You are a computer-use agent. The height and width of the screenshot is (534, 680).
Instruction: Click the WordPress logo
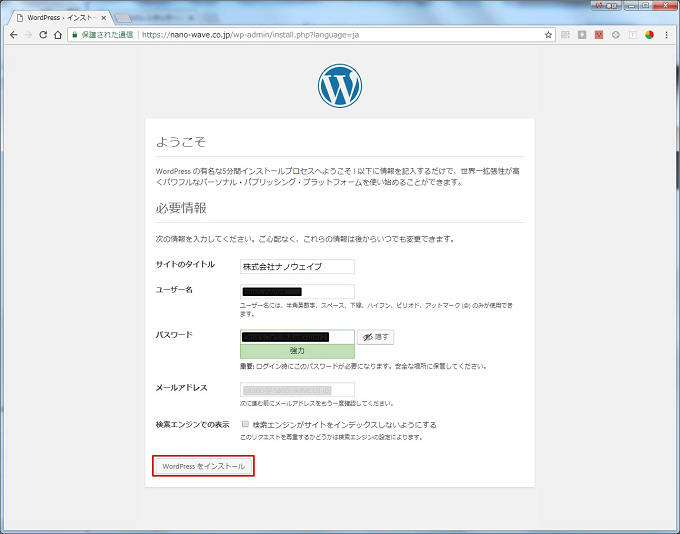[340, 86]
